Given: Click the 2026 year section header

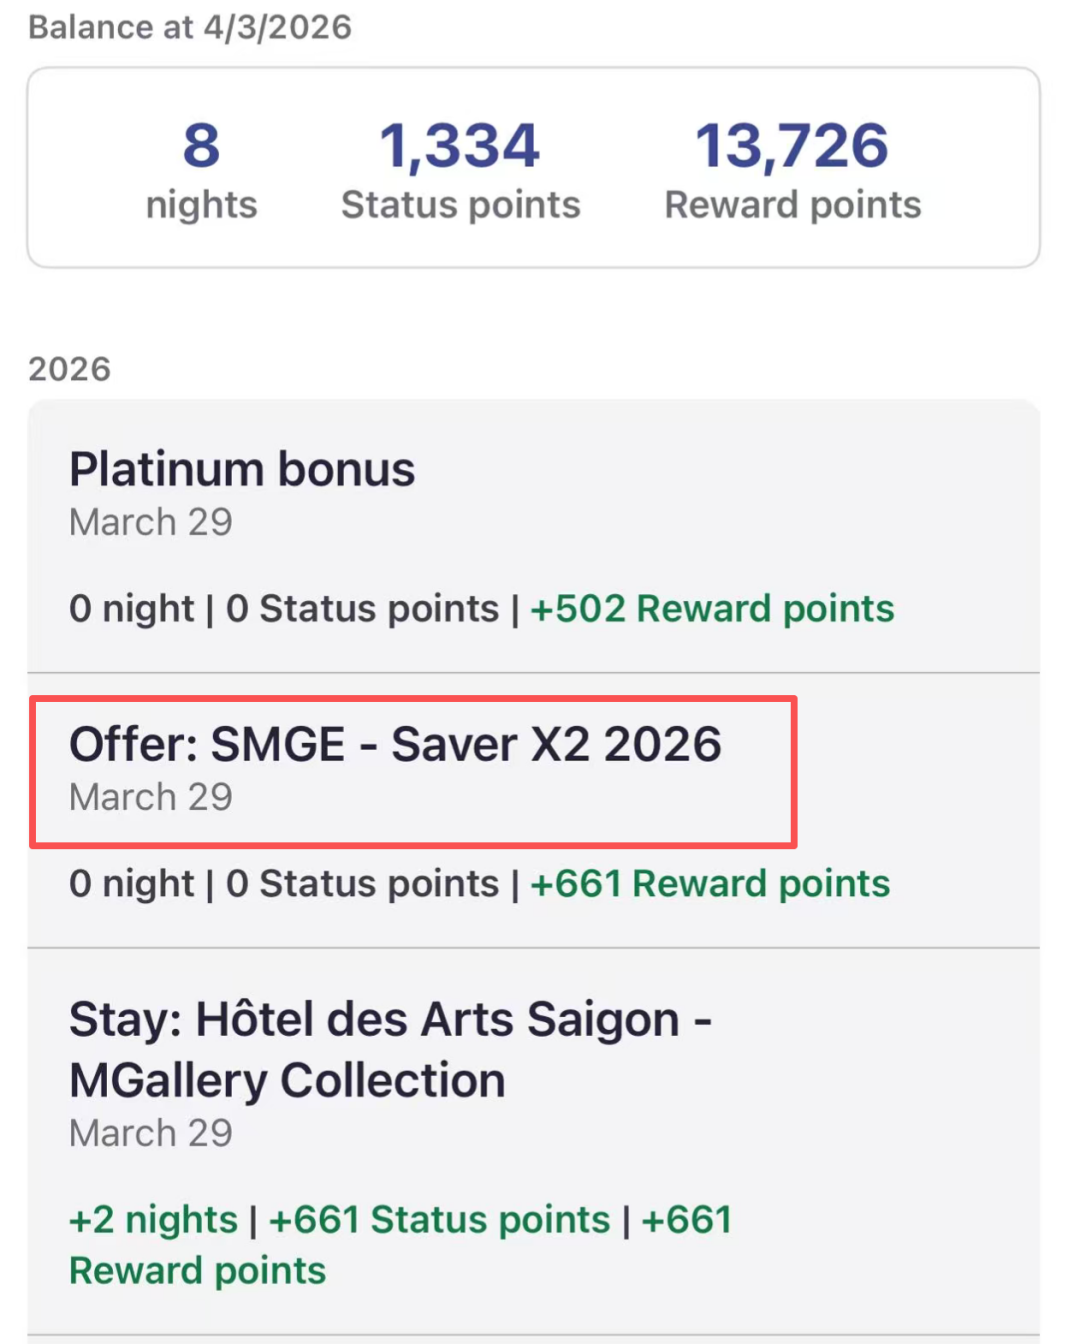Looking at the screenshot, I should pos(69,369).
